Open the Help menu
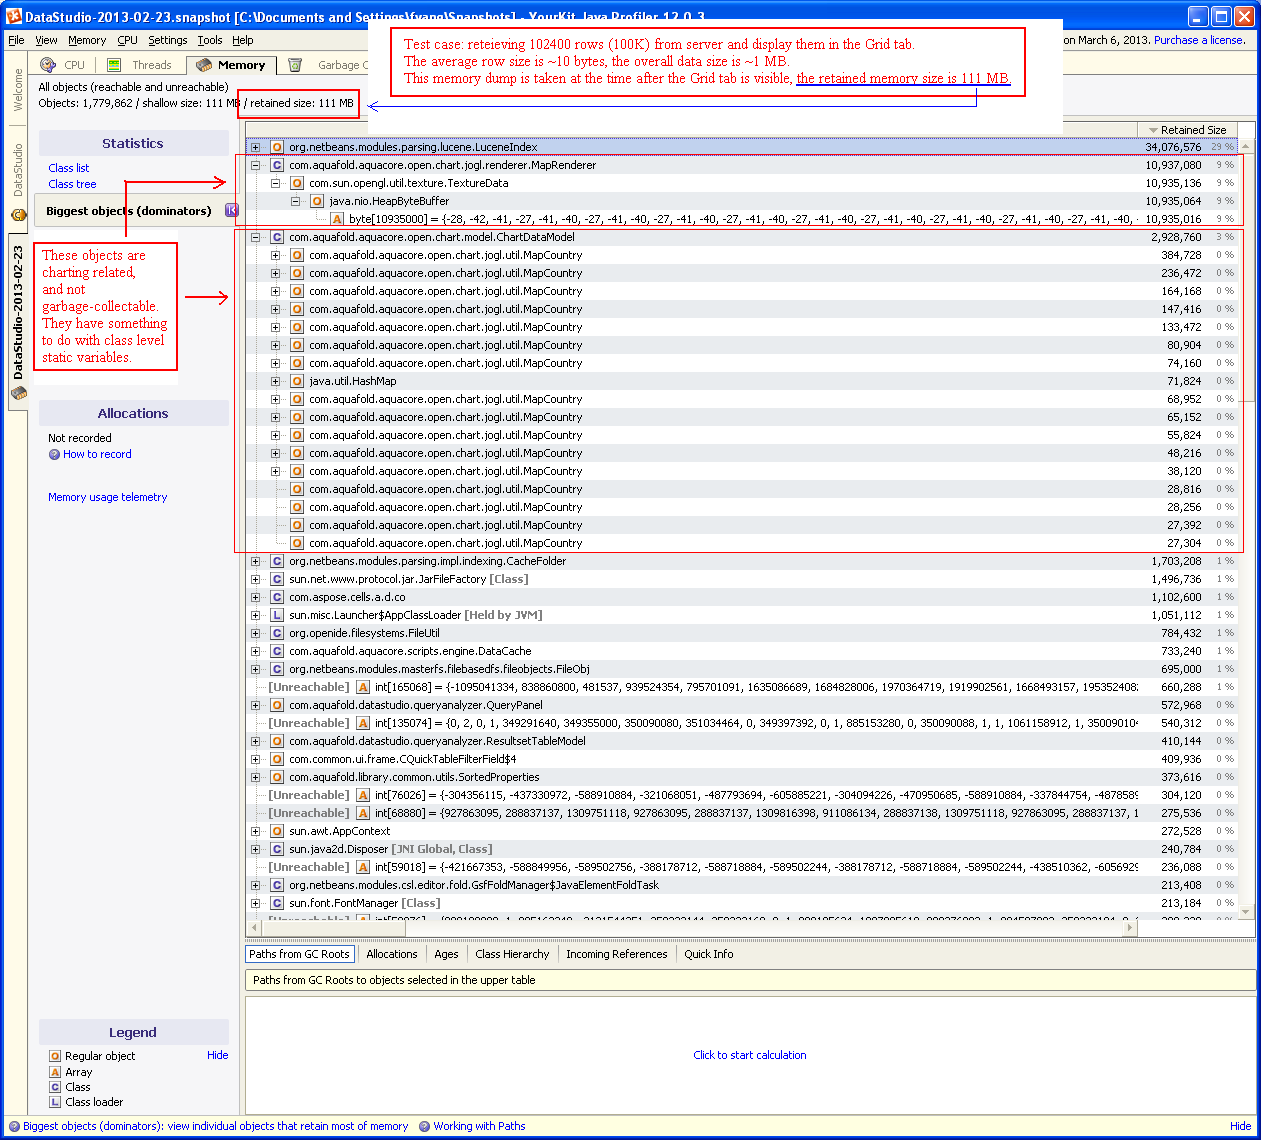This screenshot has height=1140, width=1261. click(x=243, y=40)
